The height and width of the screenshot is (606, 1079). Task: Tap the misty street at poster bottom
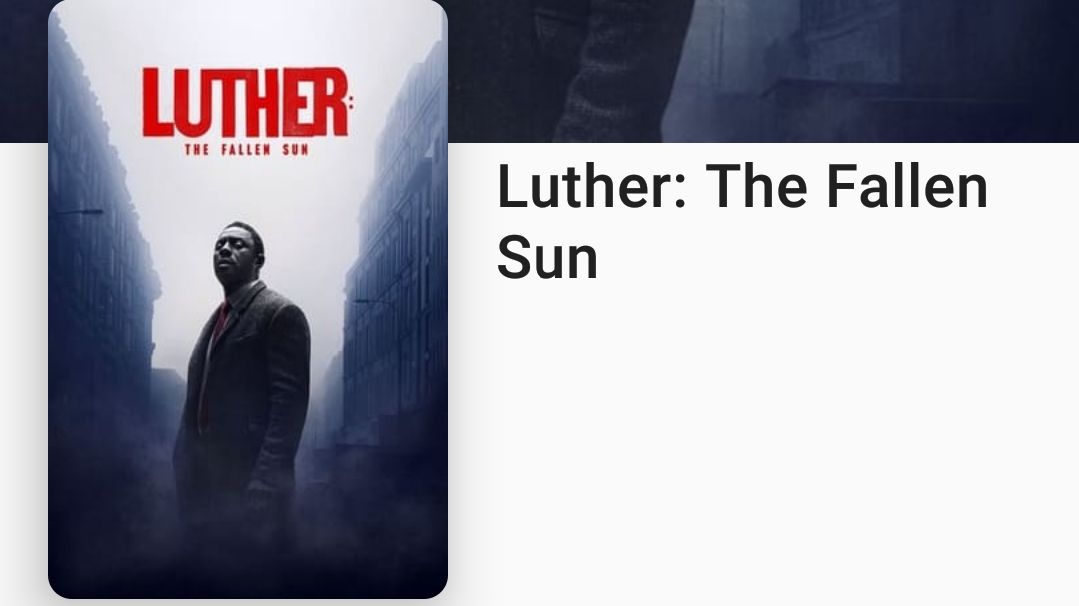click(x=248, y=550)
